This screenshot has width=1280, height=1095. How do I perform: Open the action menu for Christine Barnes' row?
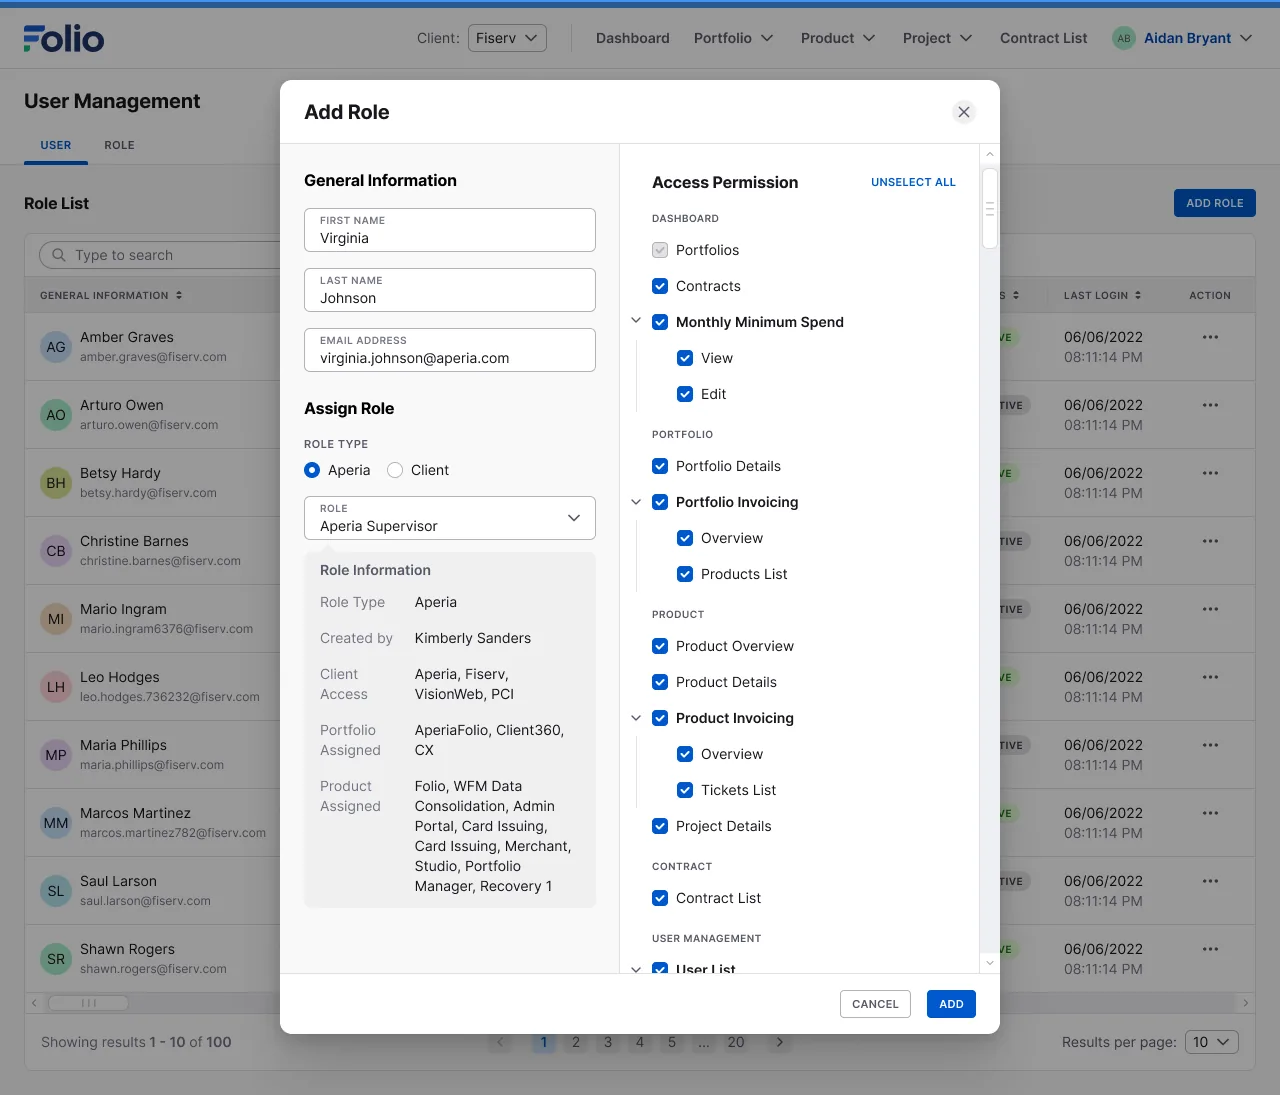1210,541
